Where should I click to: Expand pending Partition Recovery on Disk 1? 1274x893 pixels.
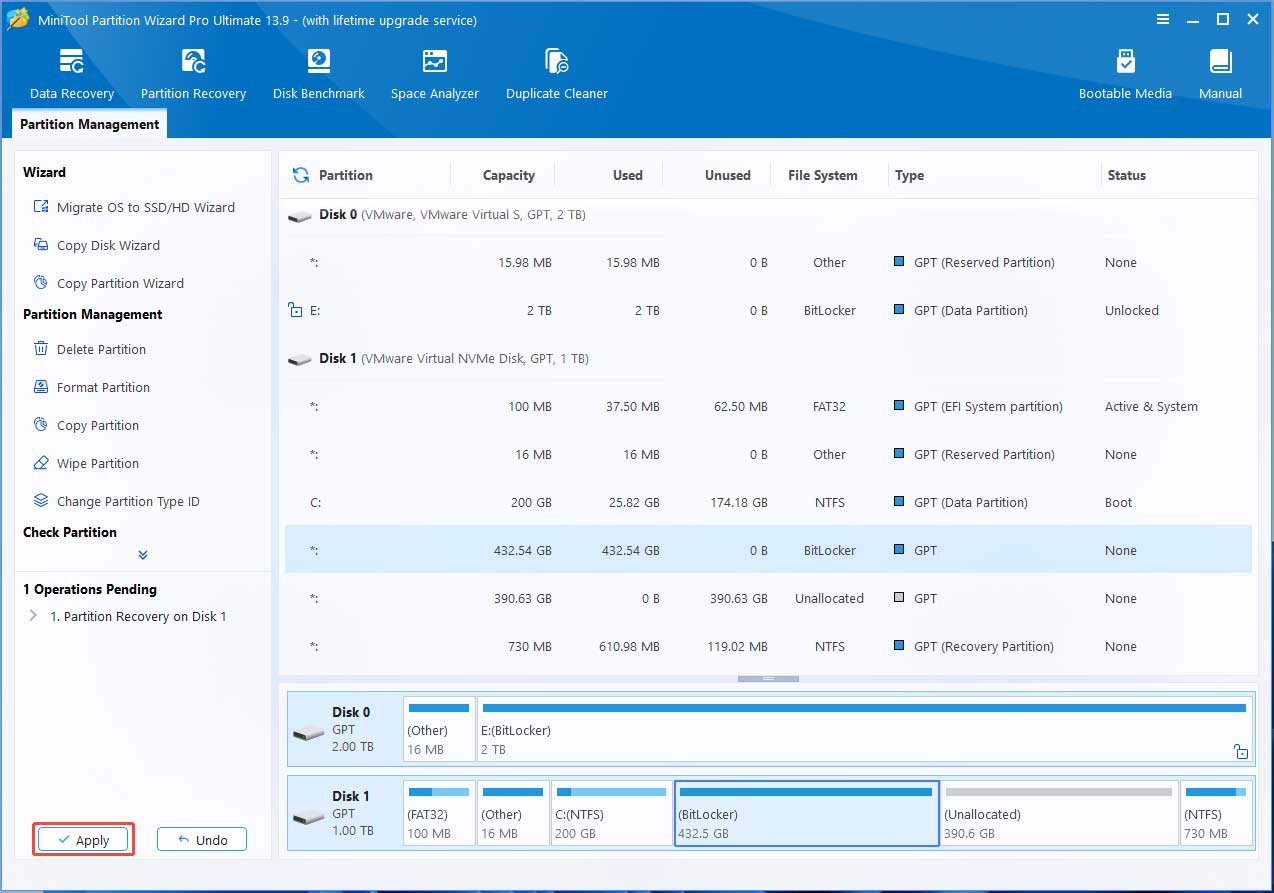[x=33, y=616]
